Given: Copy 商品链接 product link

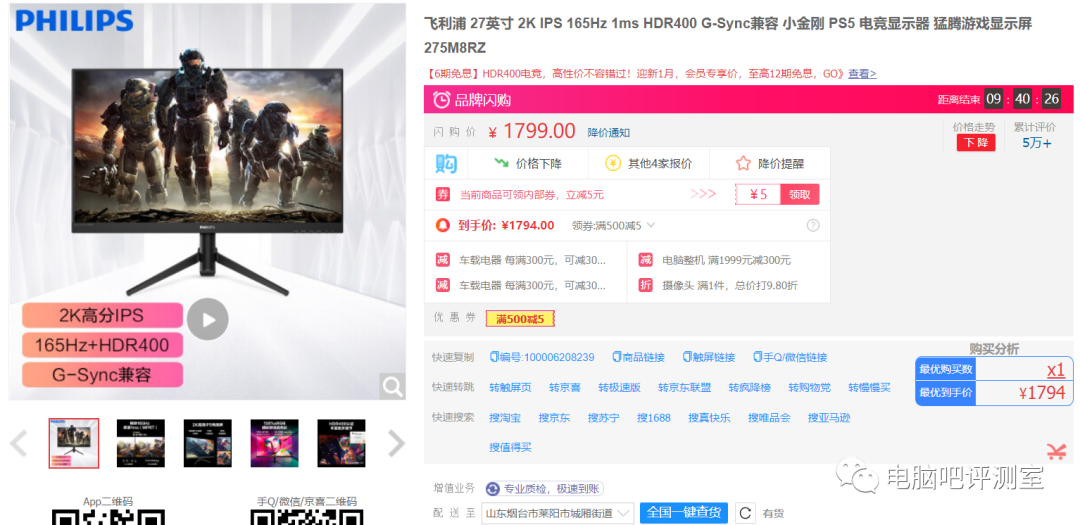Looking at the screenshot, I should 638,357.
